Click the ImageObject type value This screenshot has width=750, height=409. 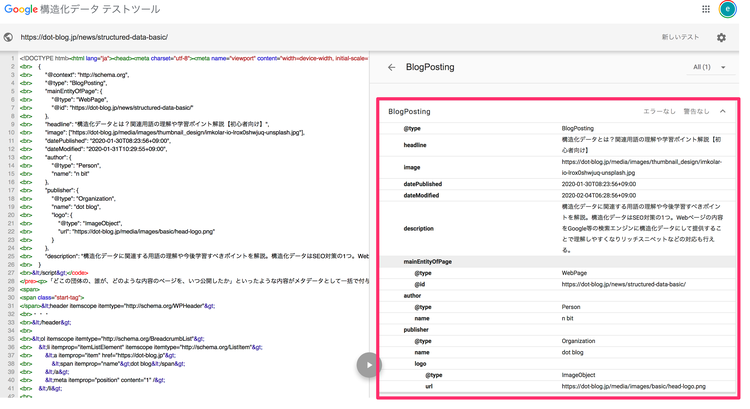578,375
